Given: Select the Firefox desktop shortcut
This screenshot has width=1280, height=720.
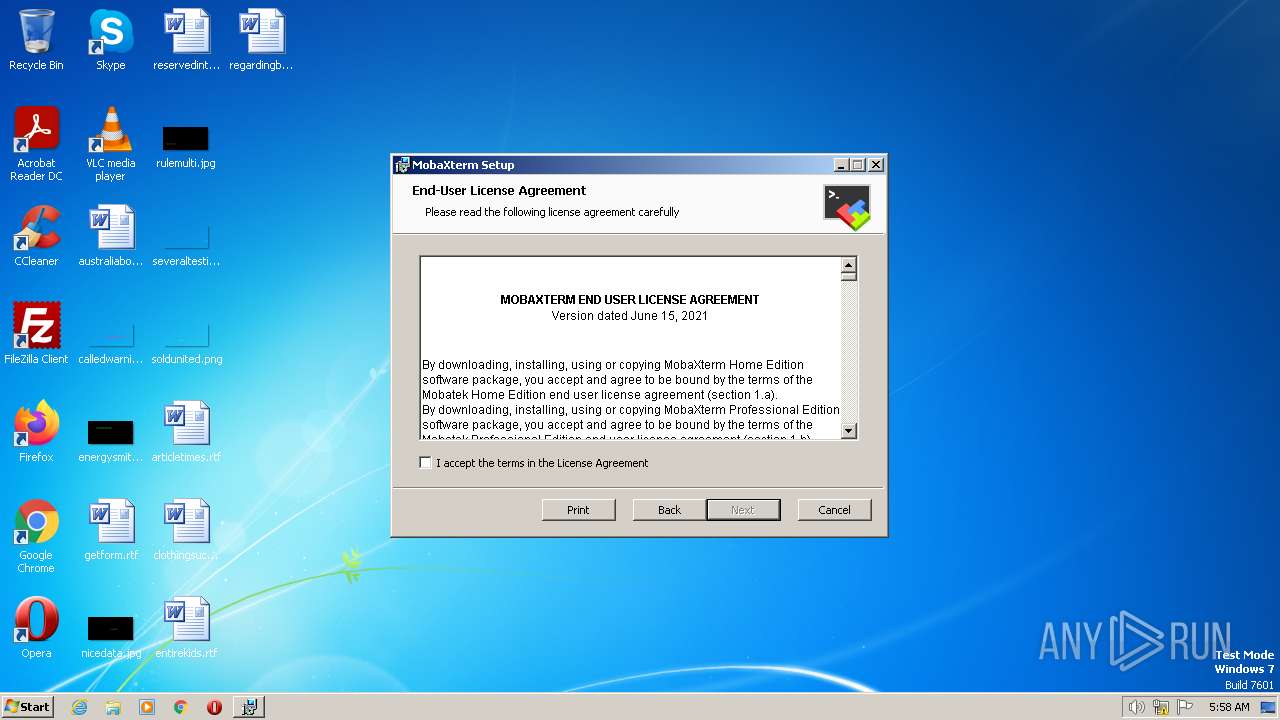Looking at the screenshot, I should click(x=36, y=432).
